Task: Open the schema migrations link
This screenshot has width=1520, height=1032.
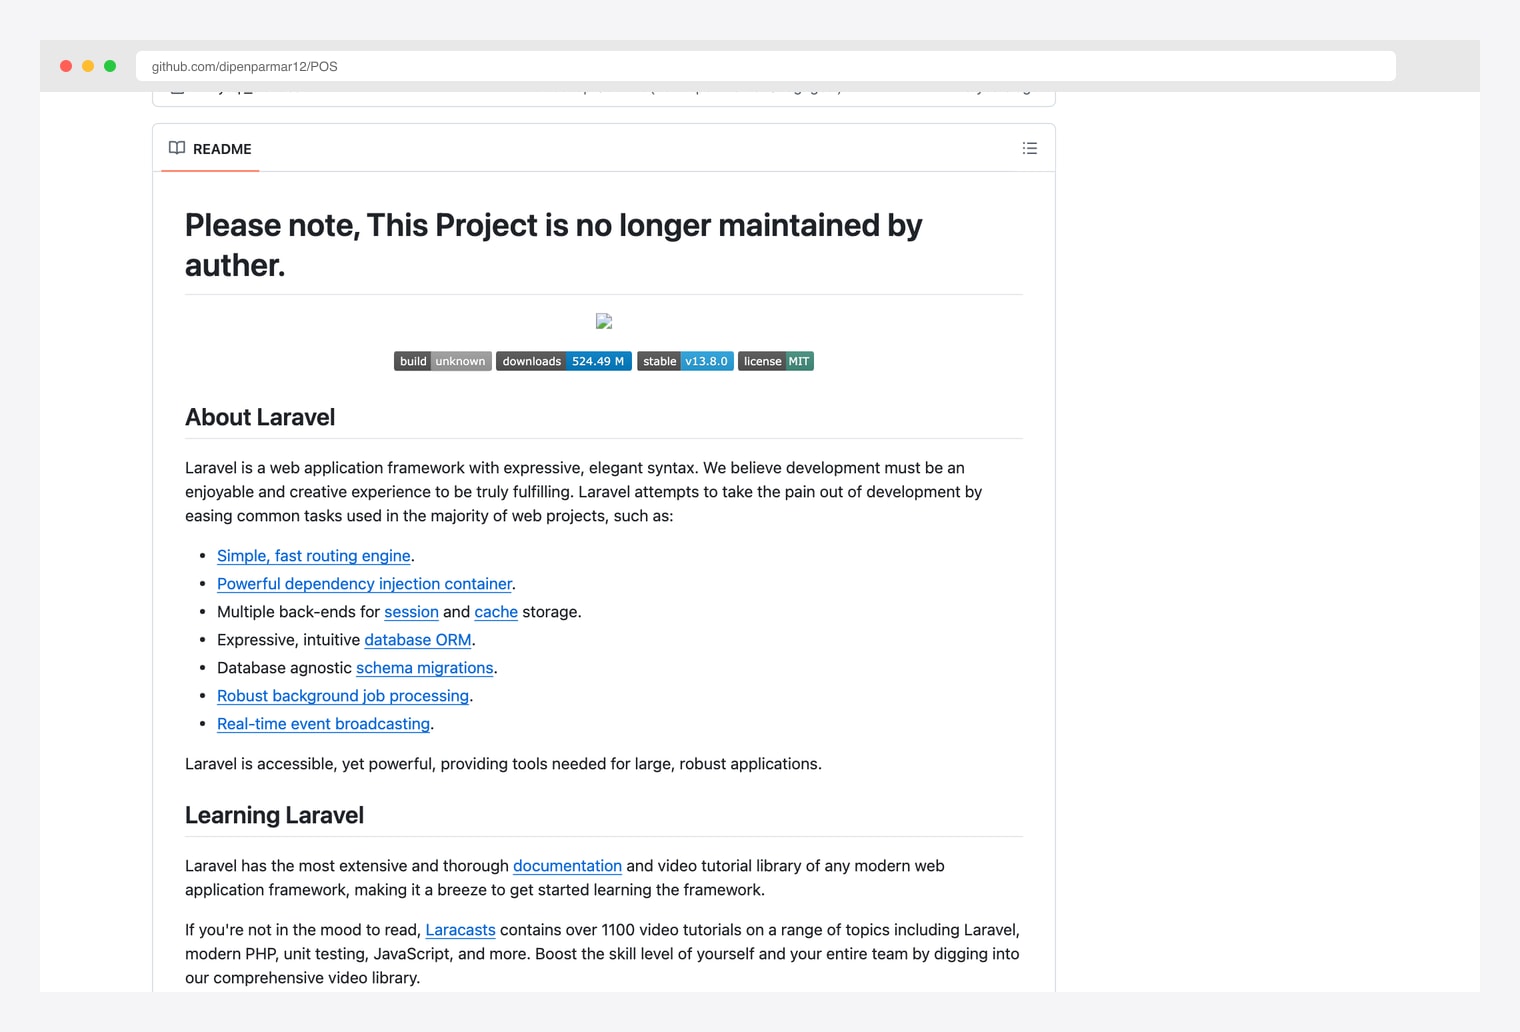Action: coord(425,668)
